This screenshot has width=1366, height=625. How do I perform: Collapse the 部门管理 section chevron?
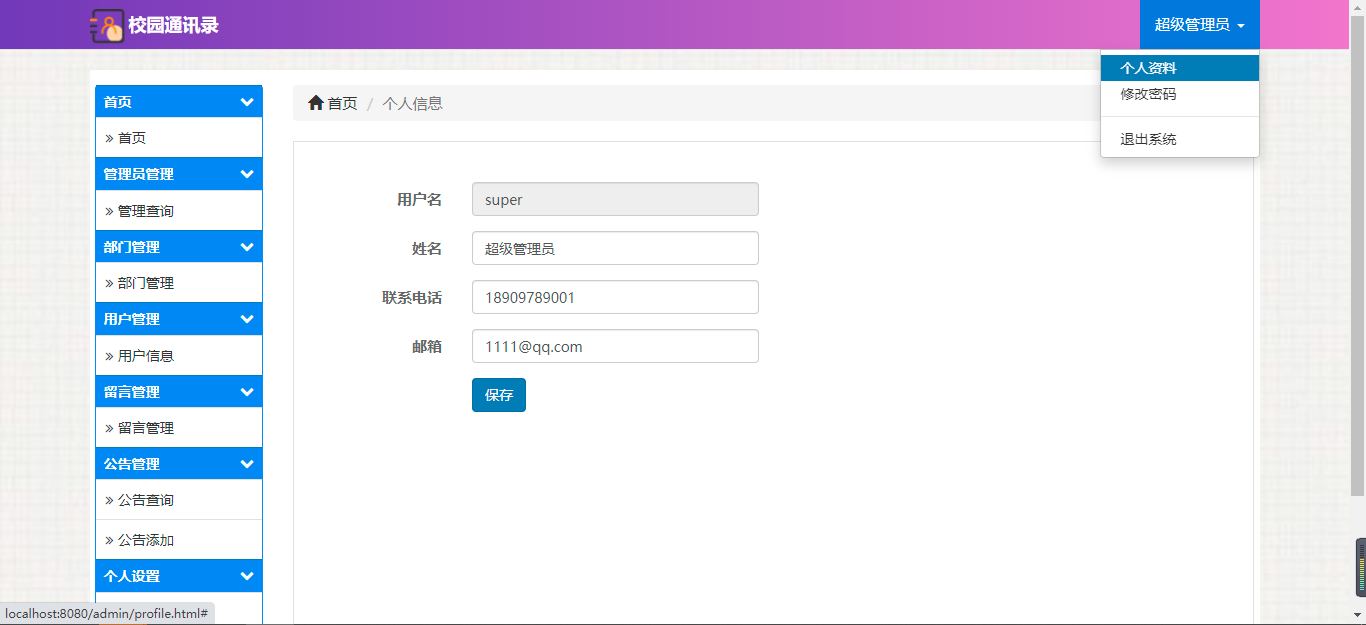(247, 247)
